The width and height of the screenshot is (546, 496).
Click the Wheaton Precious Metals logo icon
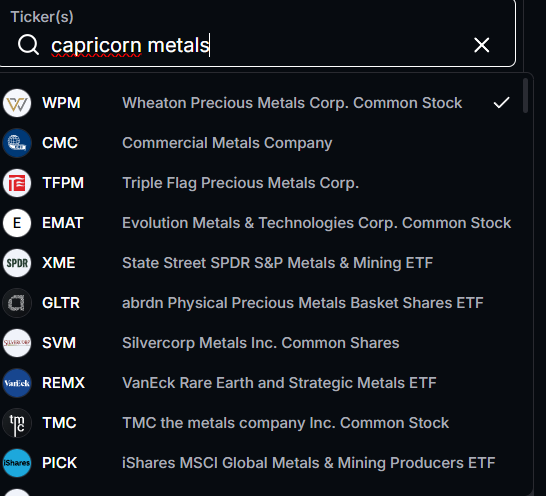coord(17,103)
